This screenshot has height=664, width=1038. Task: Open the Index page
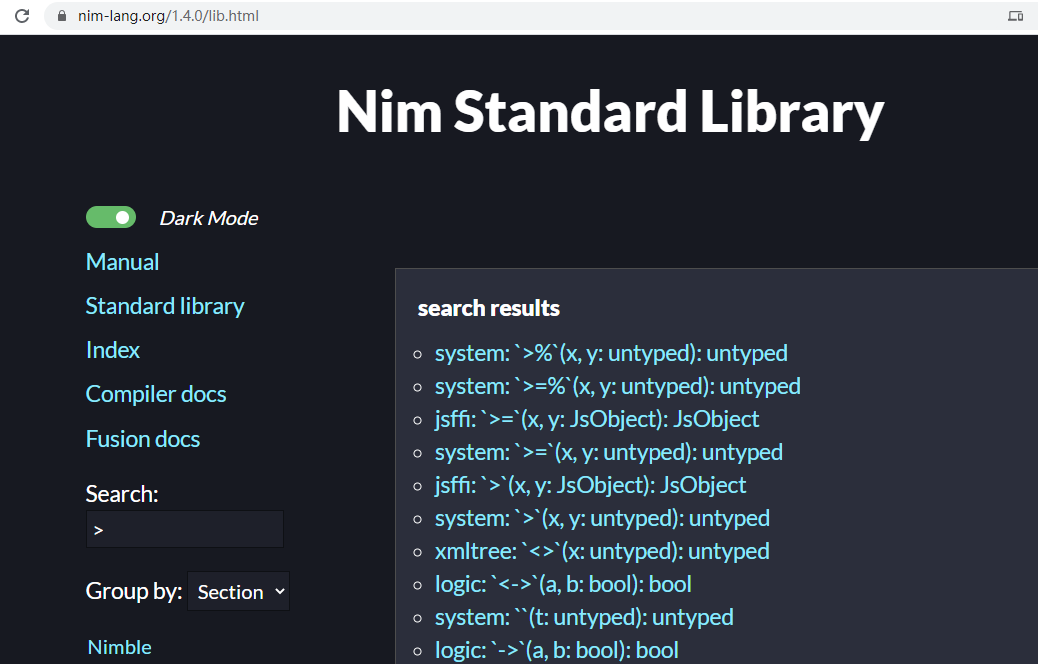112,350
